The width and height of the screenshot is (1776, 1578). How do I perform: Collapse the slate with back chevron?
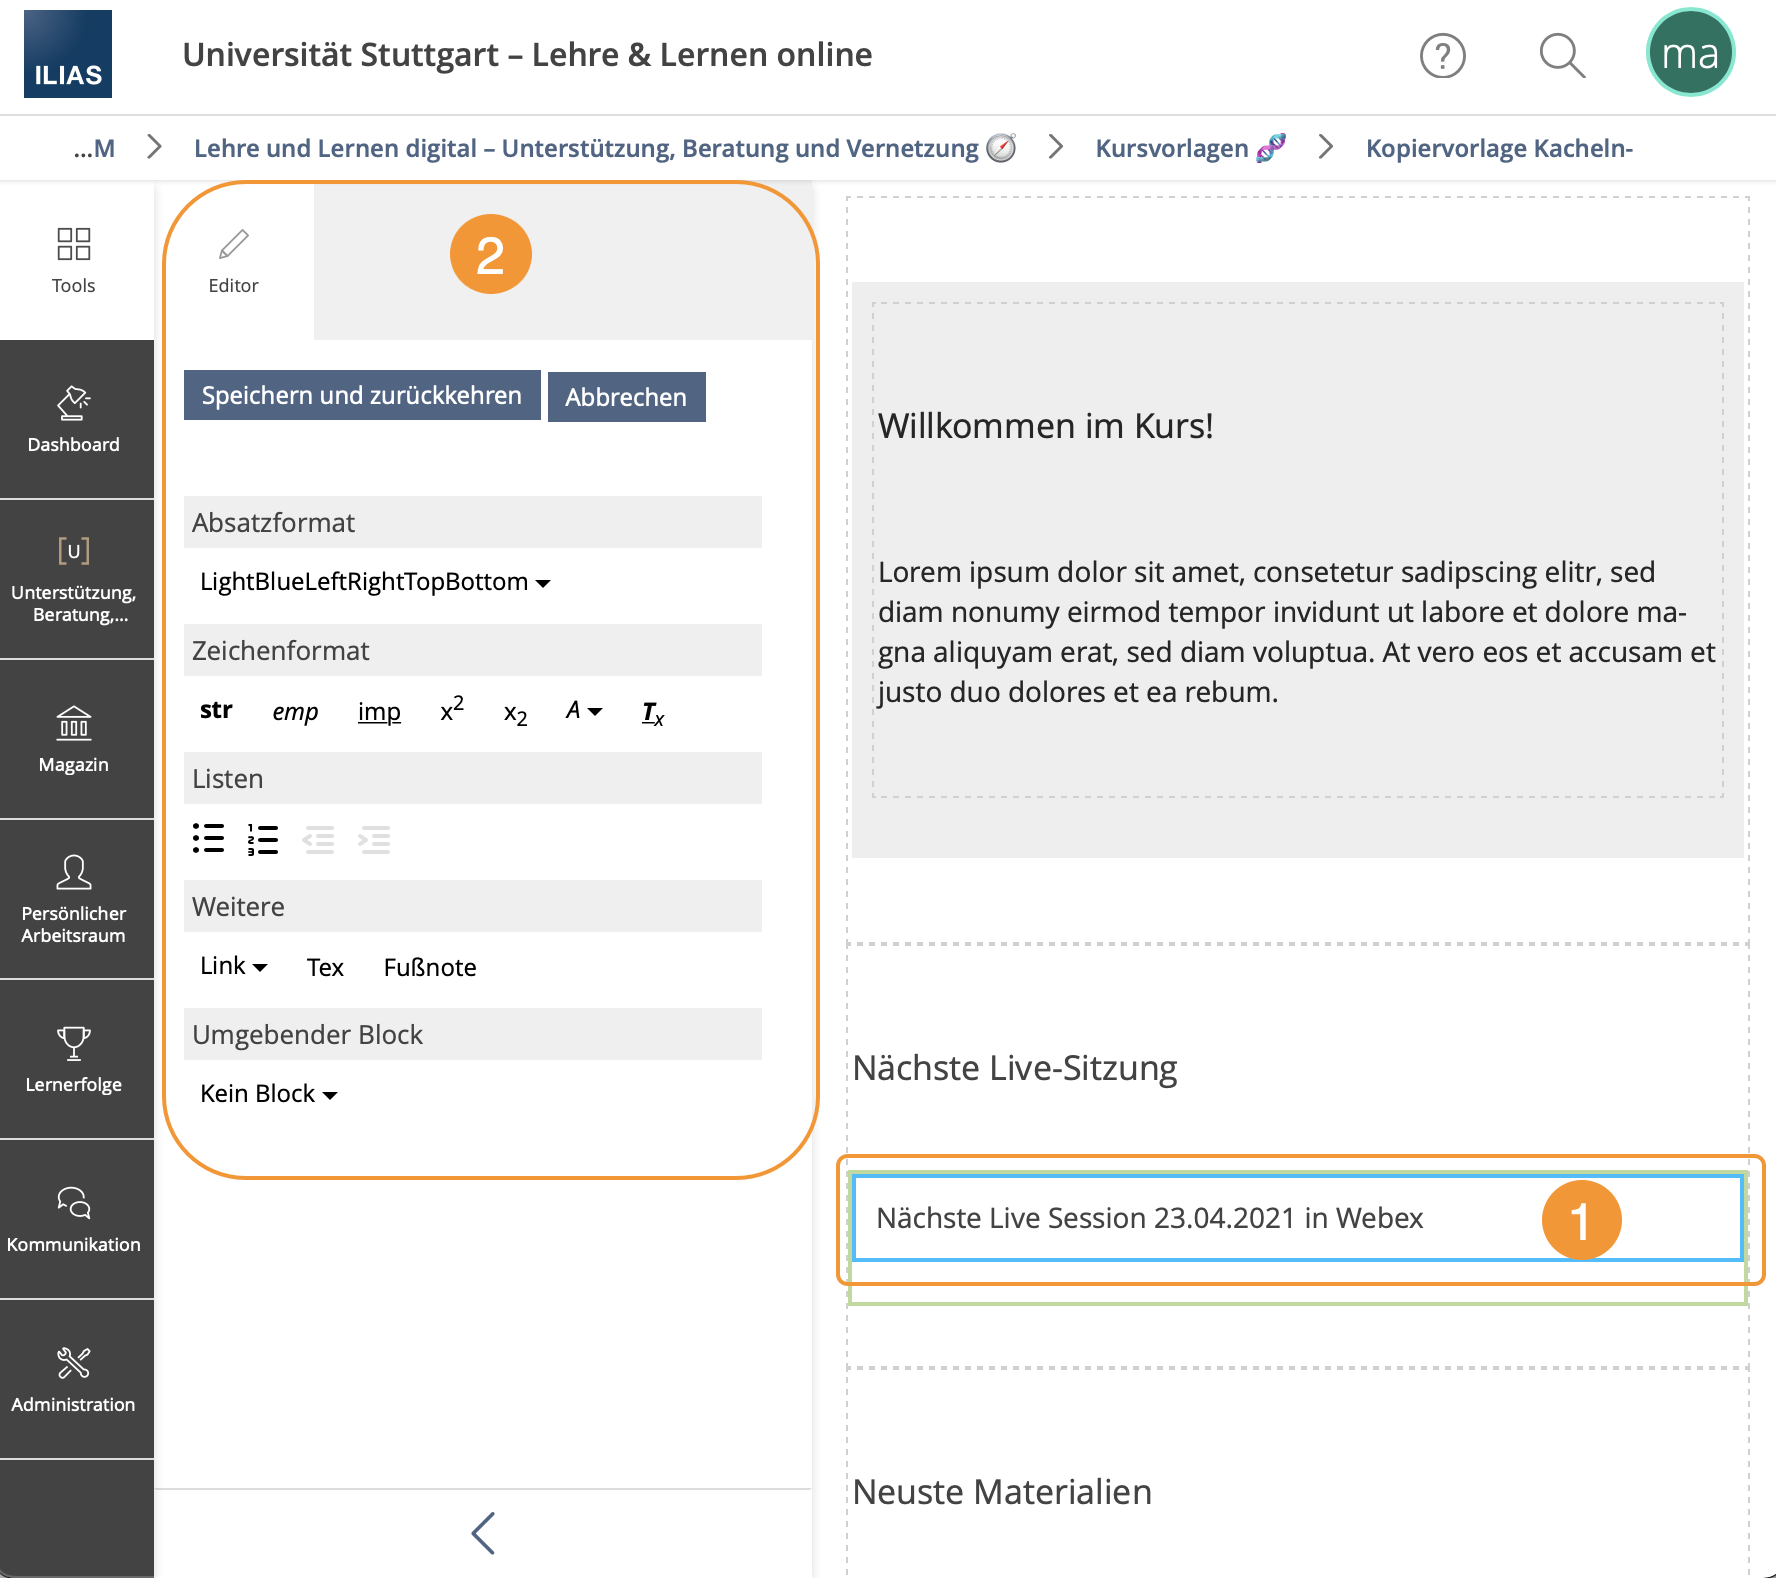[483, 1533]
